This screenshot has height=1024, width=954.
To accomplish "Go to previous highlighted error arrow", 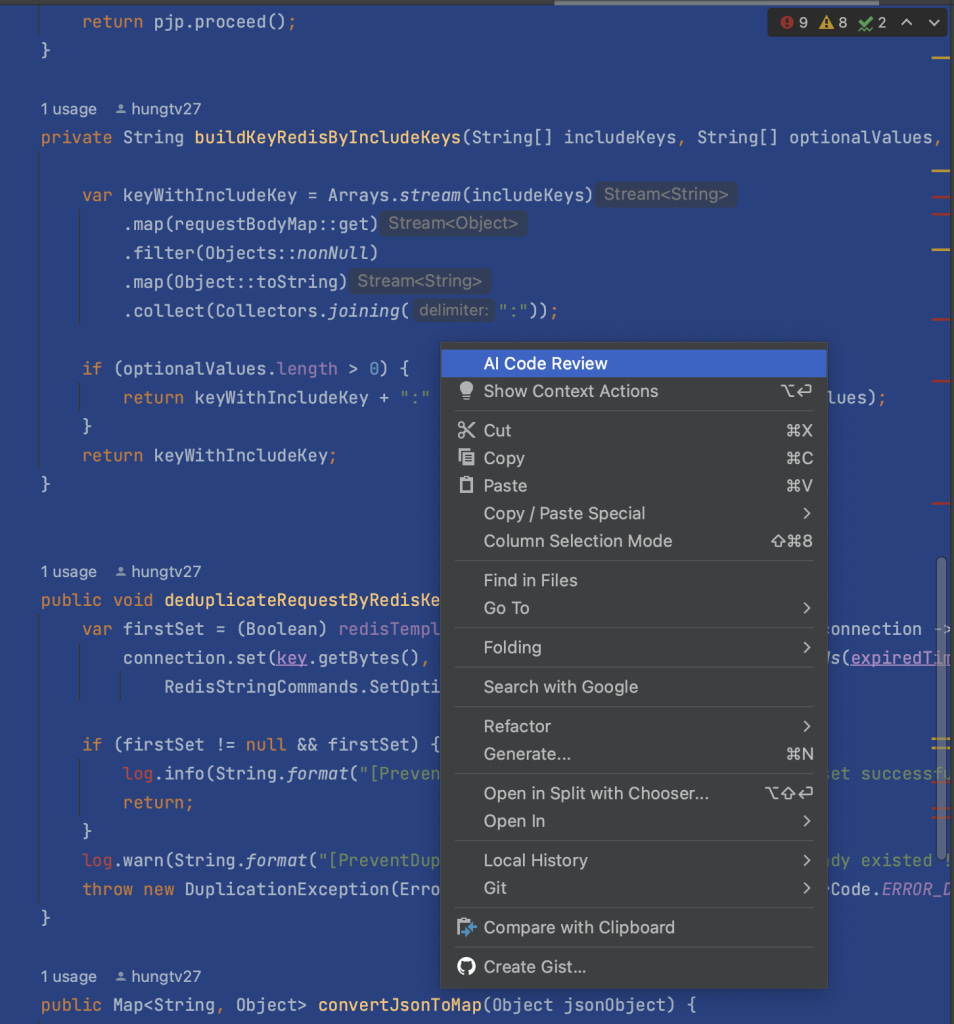I will [906, 22].
